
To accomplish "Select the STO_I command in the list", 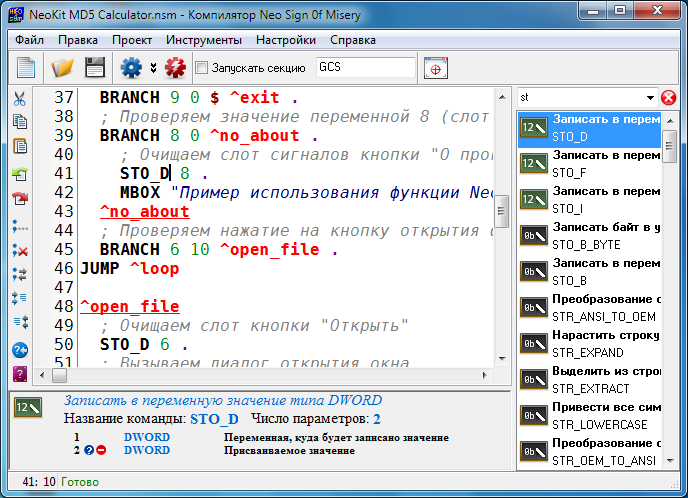I will pos(590,200).
